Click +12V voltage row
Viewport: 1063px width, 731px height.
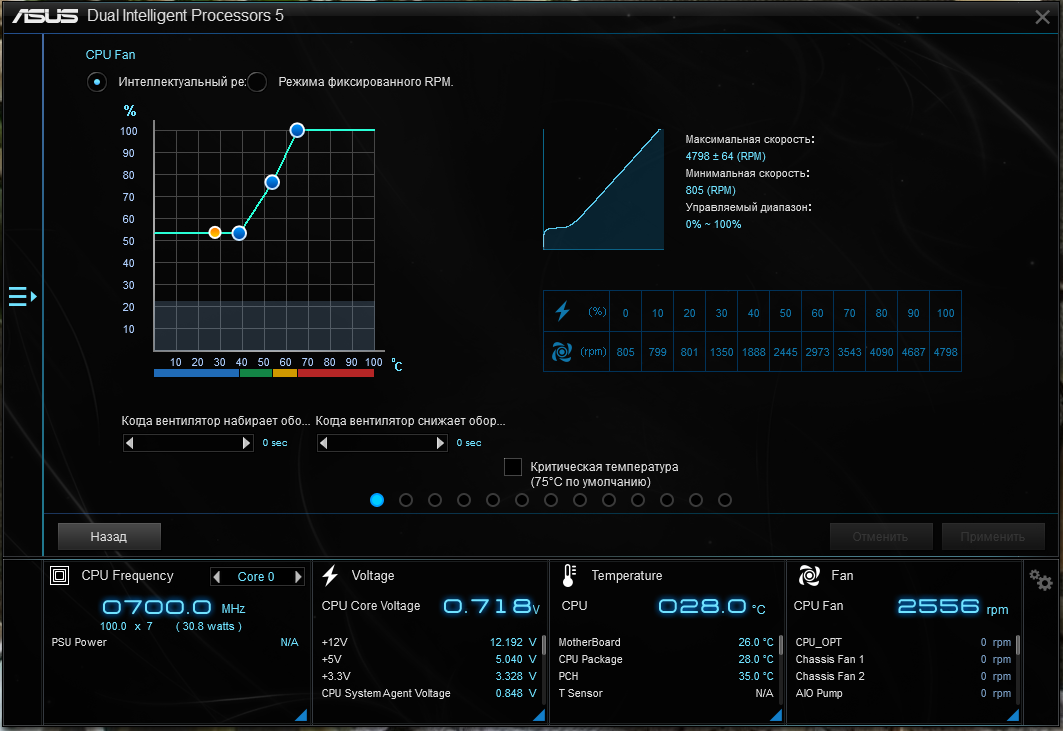[428, 642]
